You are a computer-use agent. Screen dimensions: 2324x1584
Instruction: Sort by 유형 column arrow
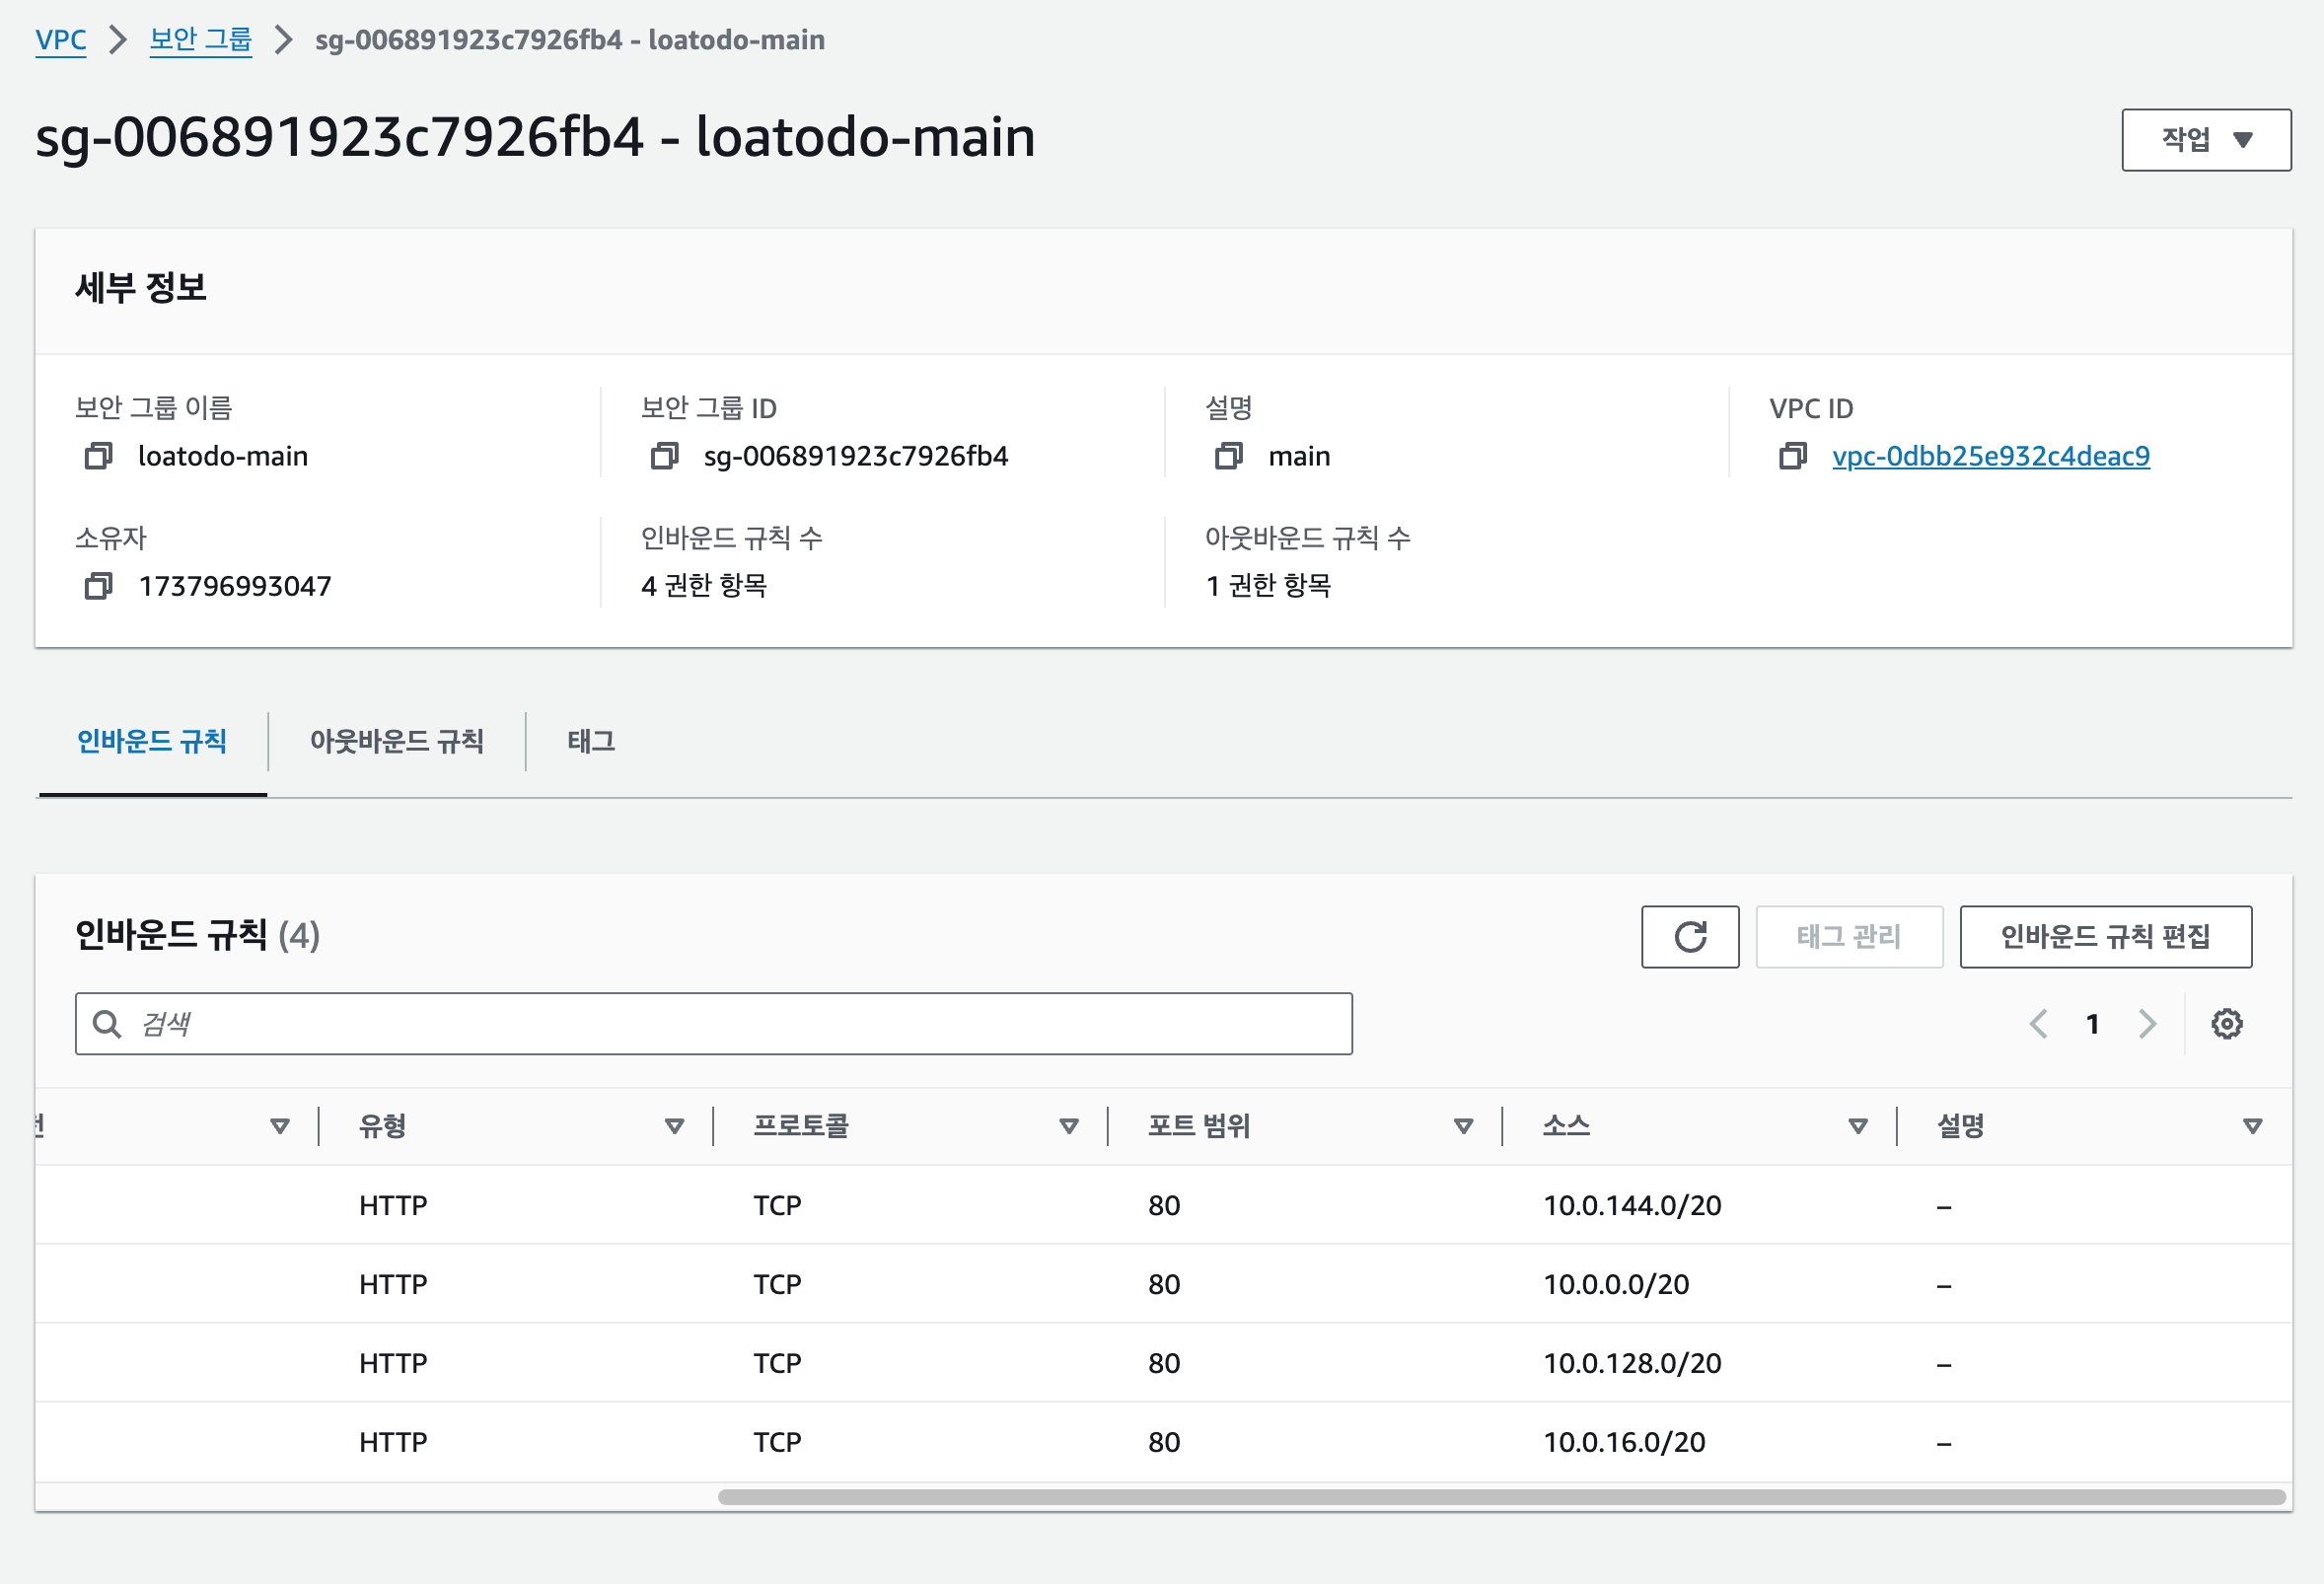pyautogui.click(x=674, y=1127)
